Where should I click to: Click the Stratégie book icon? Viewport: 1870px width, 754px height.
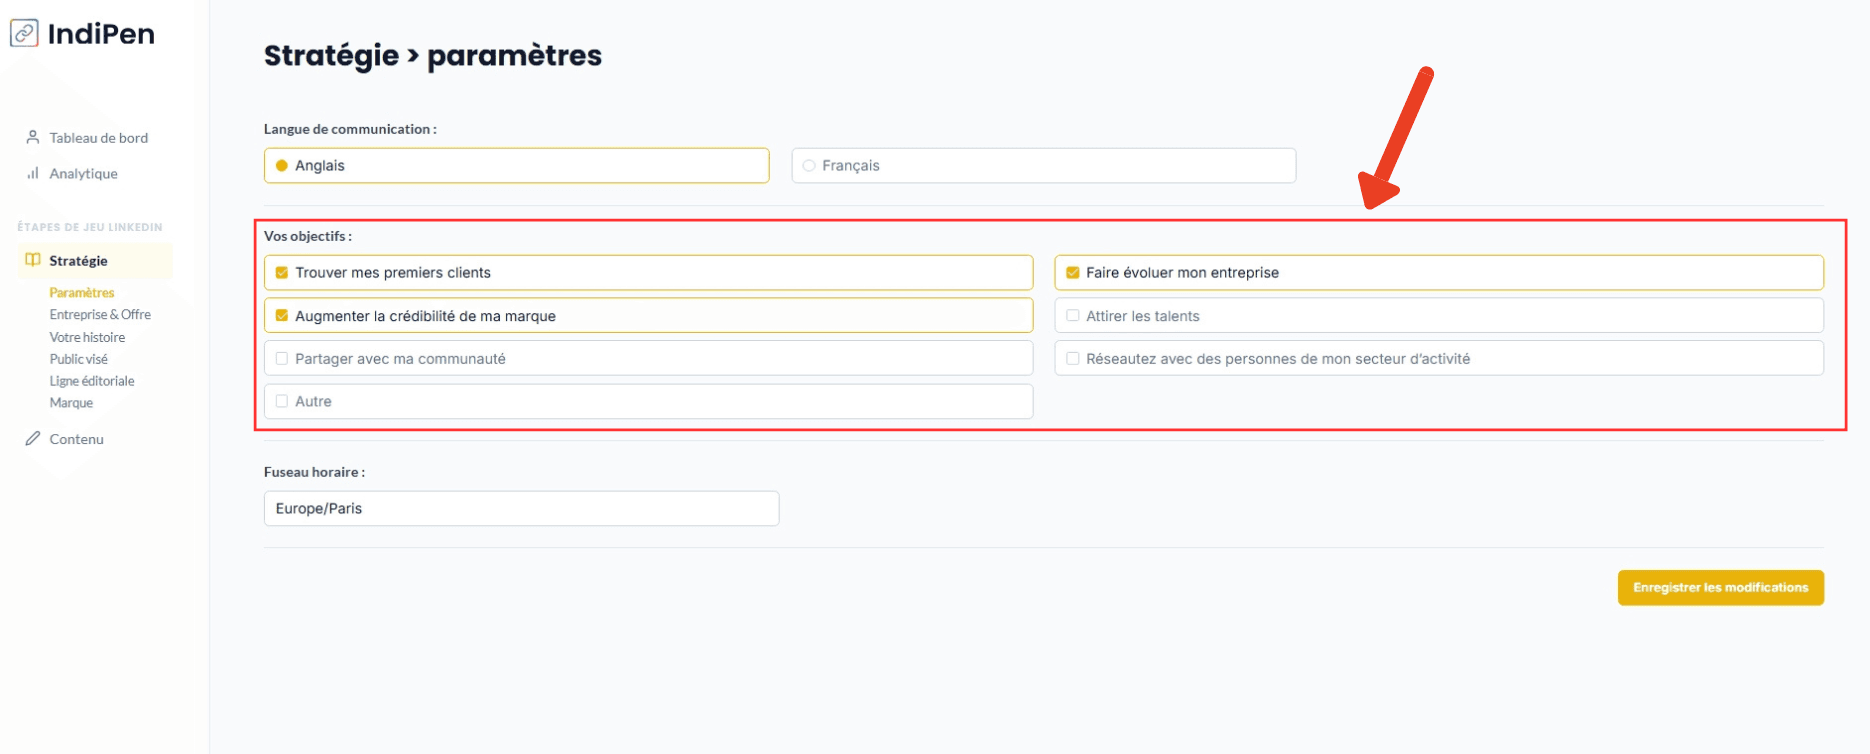(x=33, y=260)
